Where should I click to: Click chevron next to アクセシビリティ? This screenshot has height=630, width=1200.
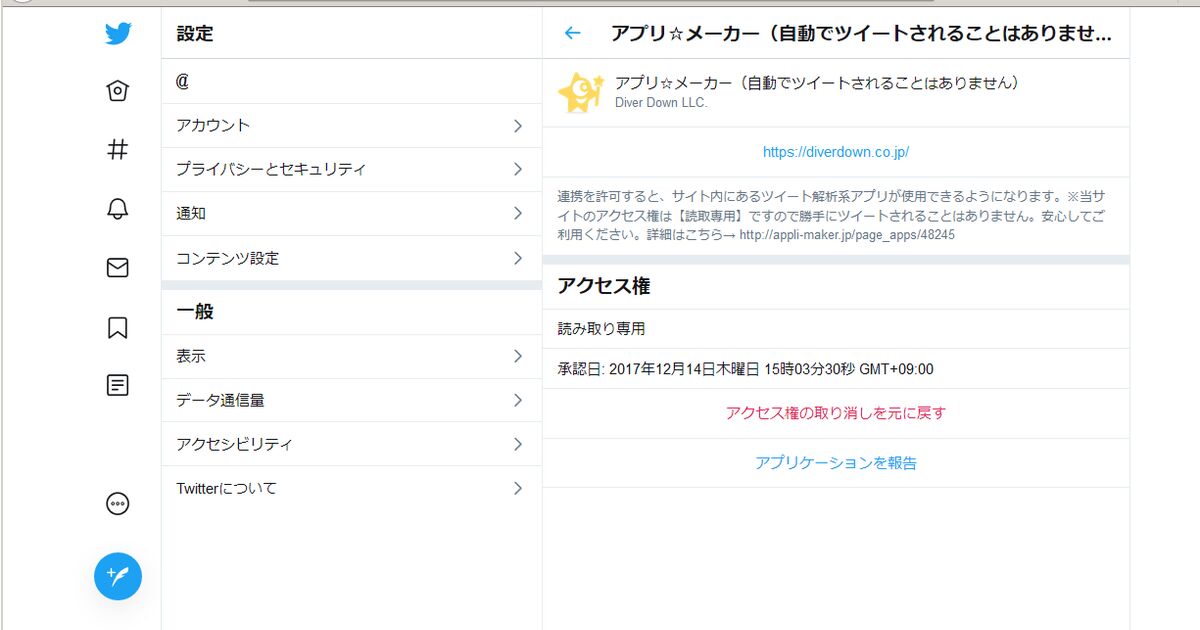tap(518, 444)
